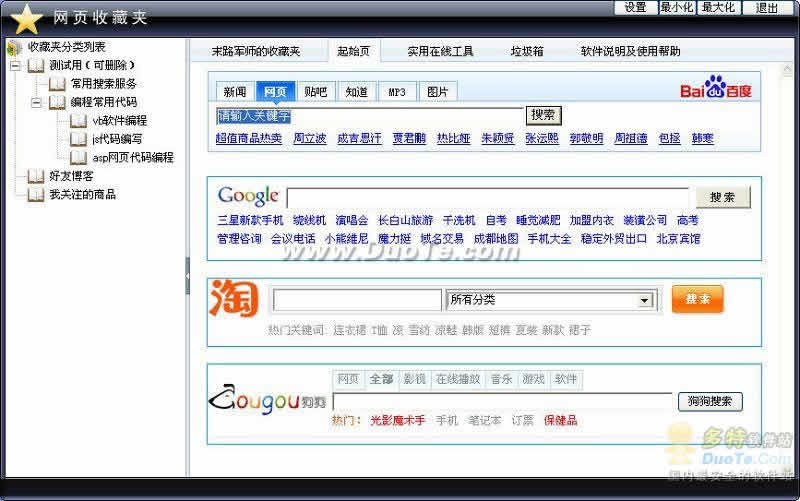Screen dimensions: 800x501
Task: Switch to 起始页 tab
Action: (x=354, y=51)
